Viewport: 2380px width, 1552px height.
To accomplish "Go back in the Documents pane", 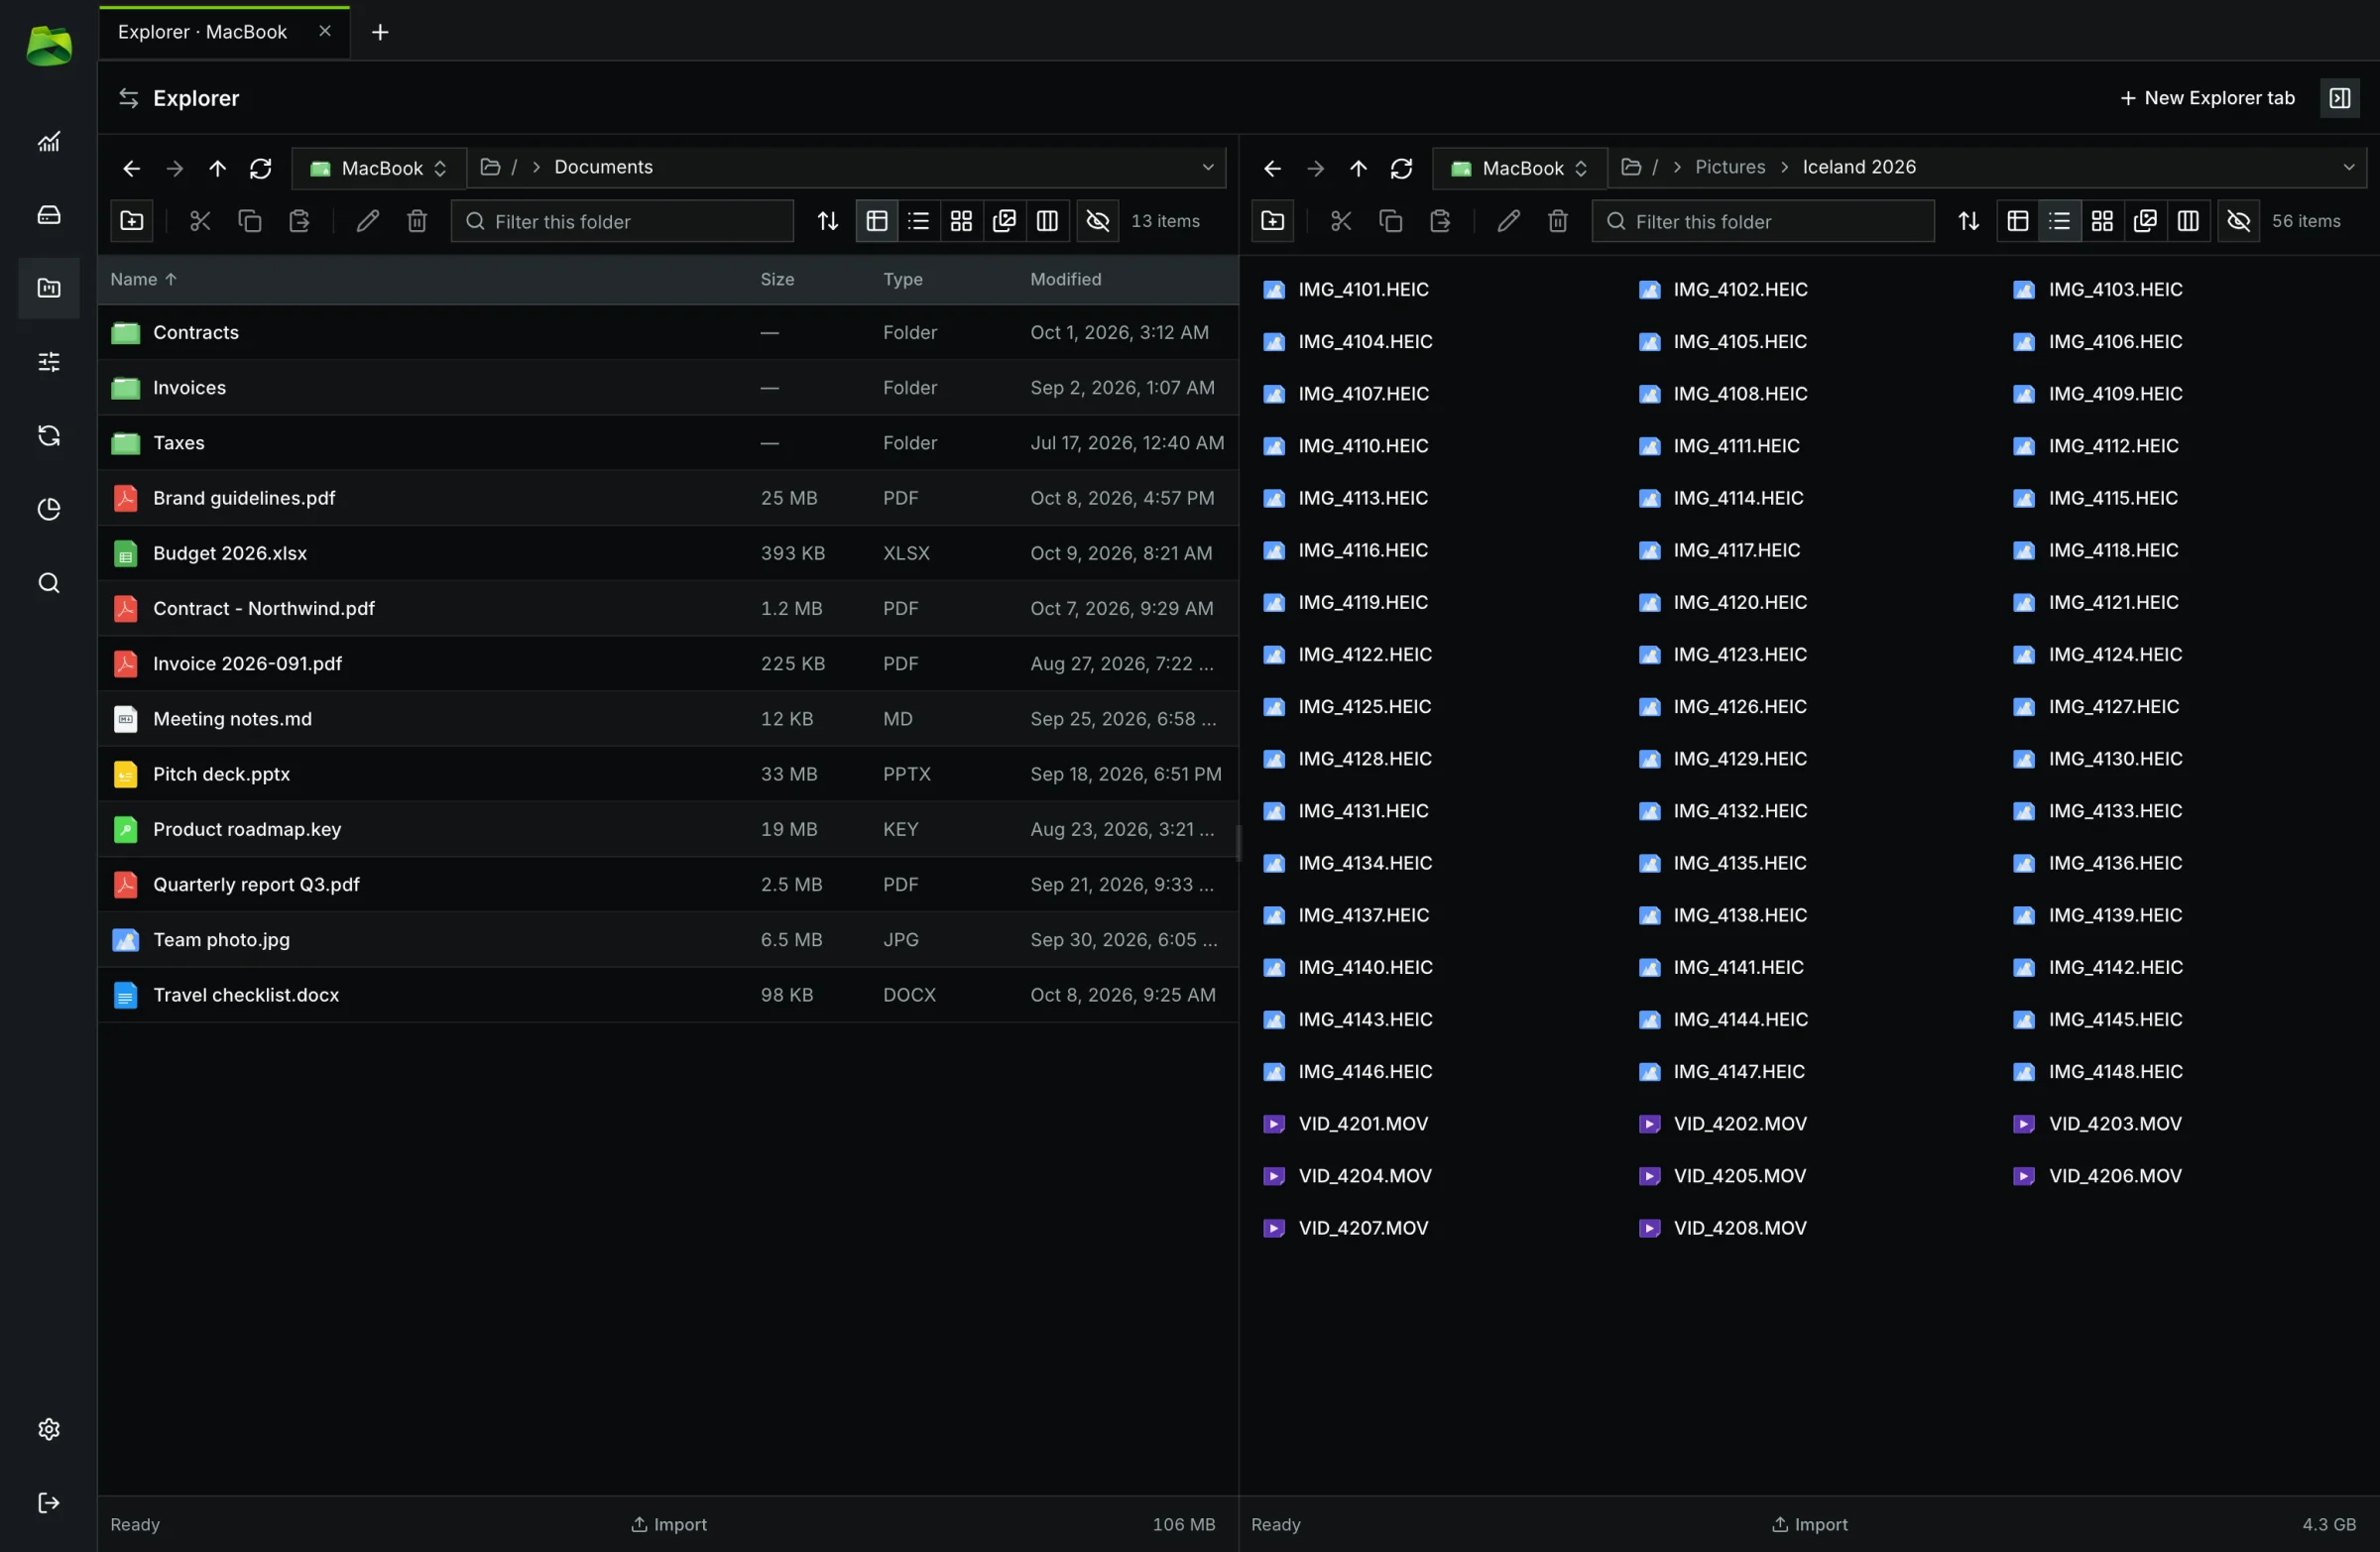I will click(x=131, y=168).
